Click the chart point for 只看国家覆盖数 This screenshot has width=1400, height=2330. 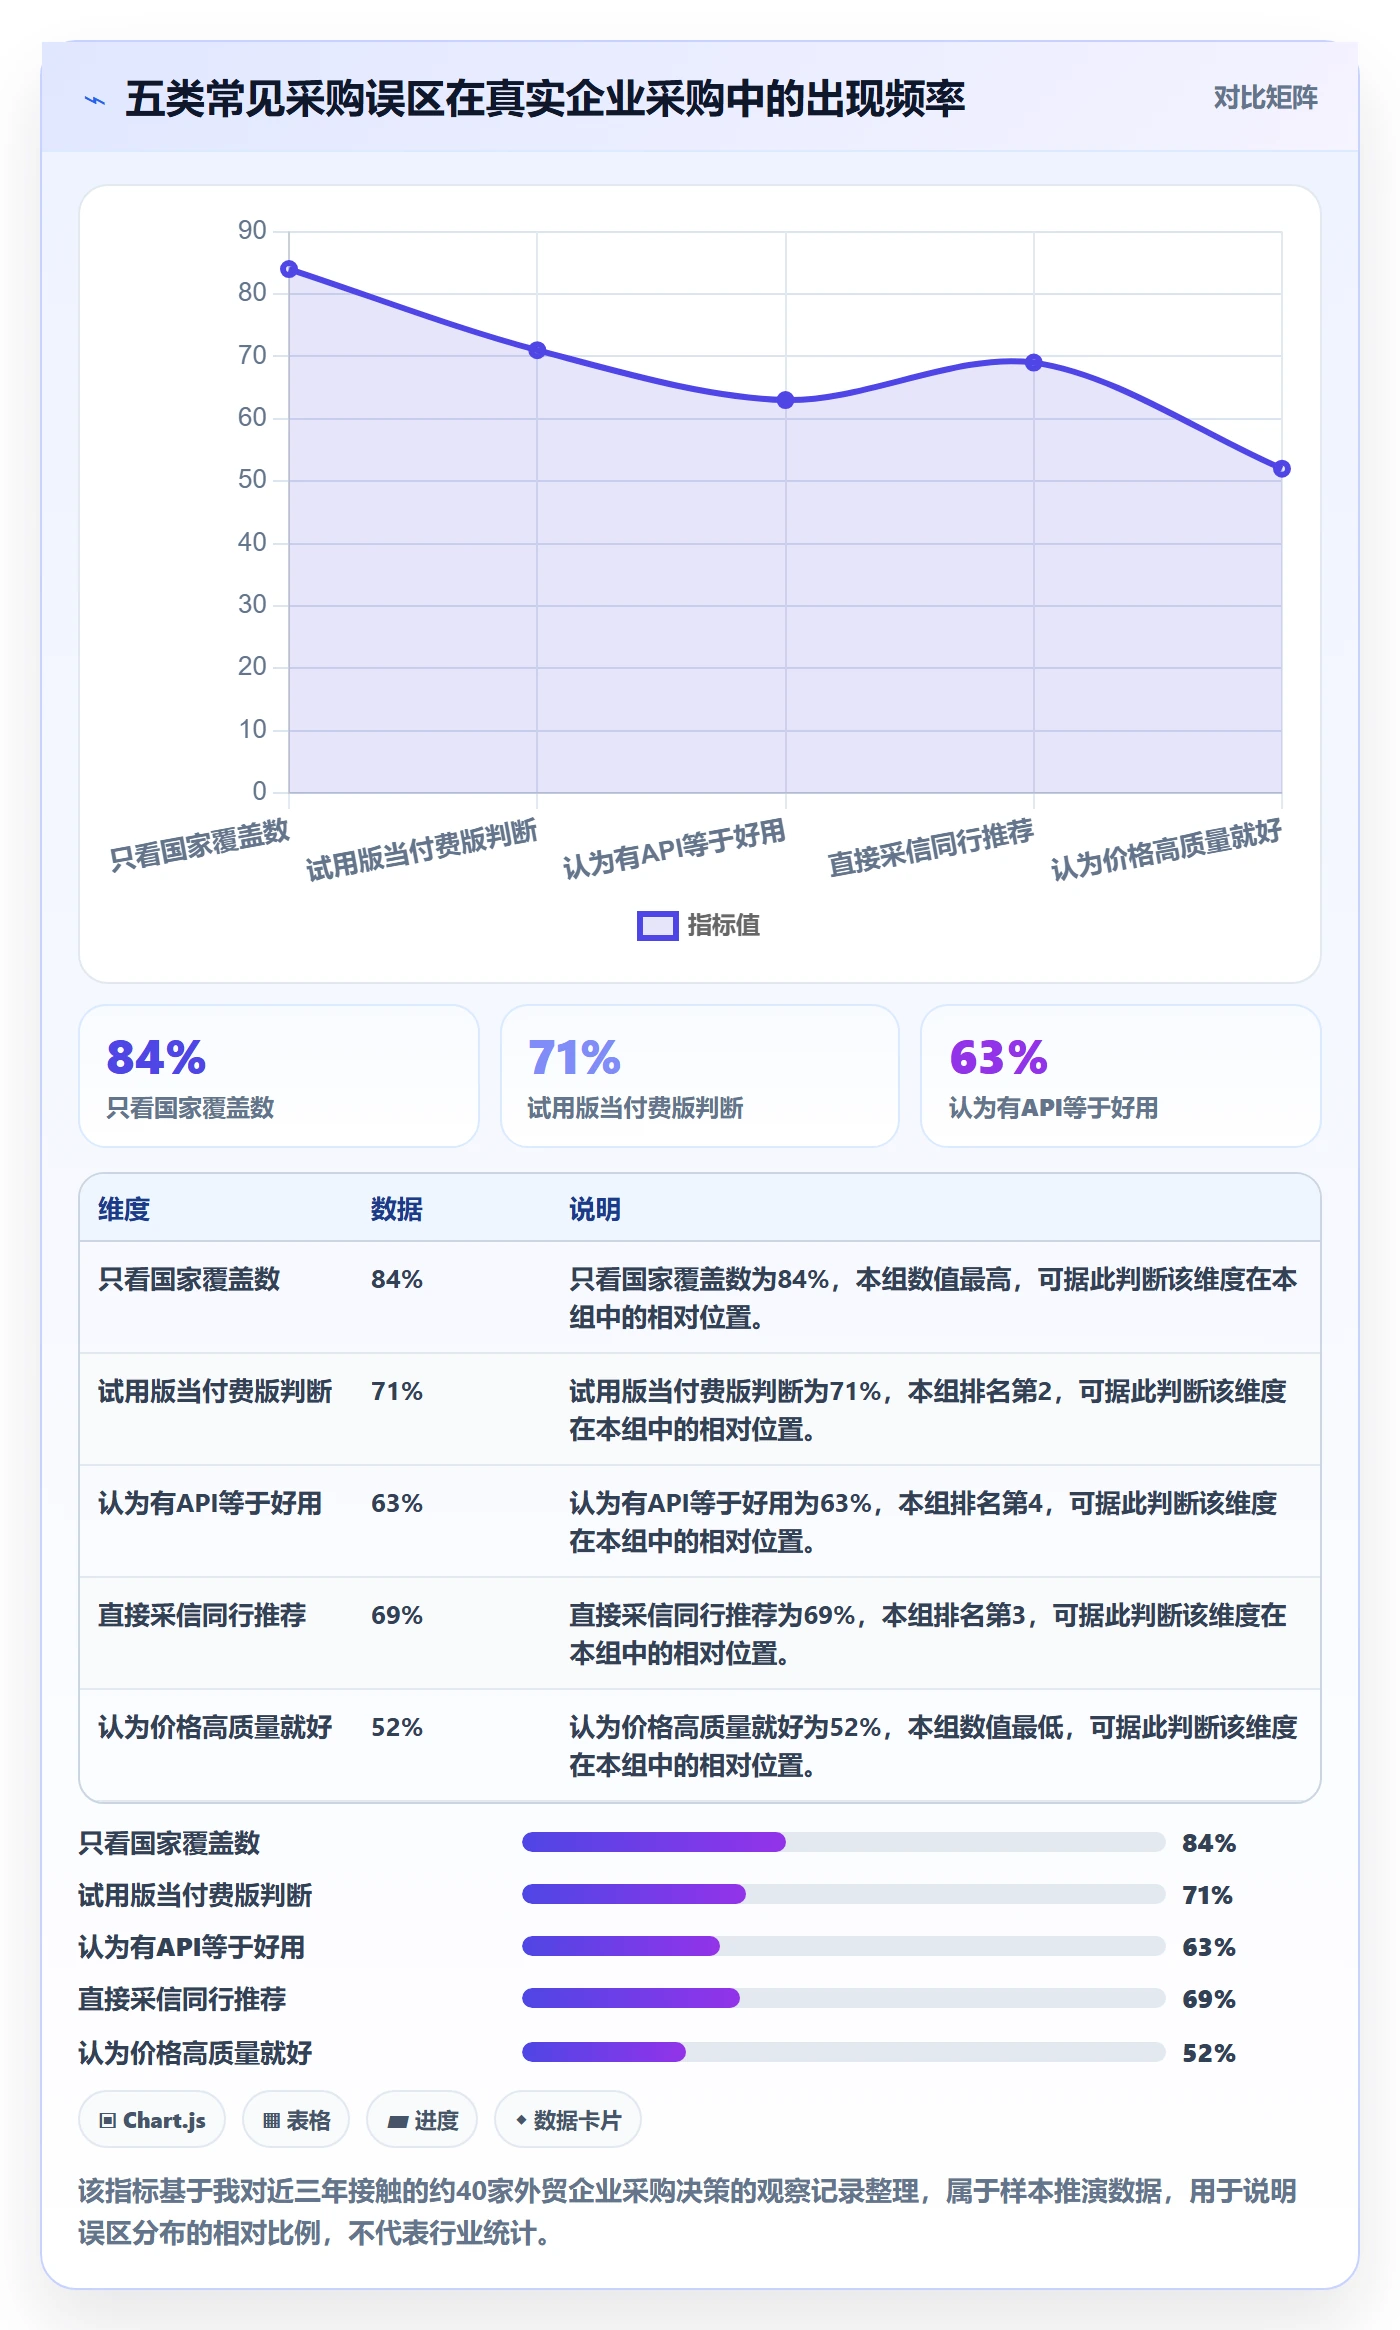coord(289,269)
